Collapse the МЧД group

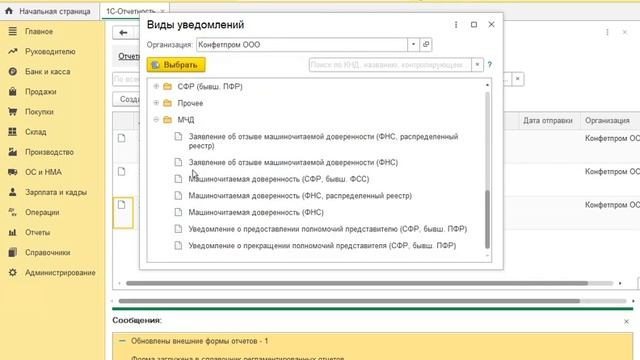[156, 120]
